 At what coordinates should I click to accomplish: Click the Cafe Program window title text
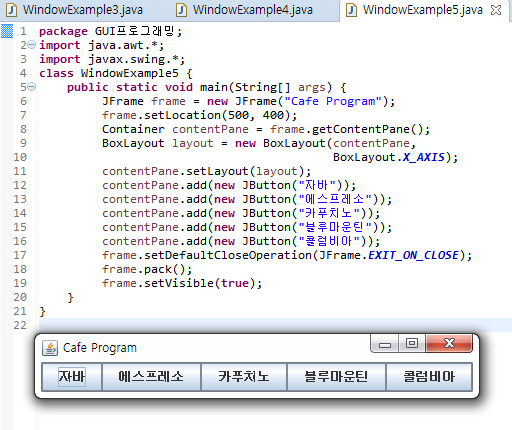tap(100, 348)
